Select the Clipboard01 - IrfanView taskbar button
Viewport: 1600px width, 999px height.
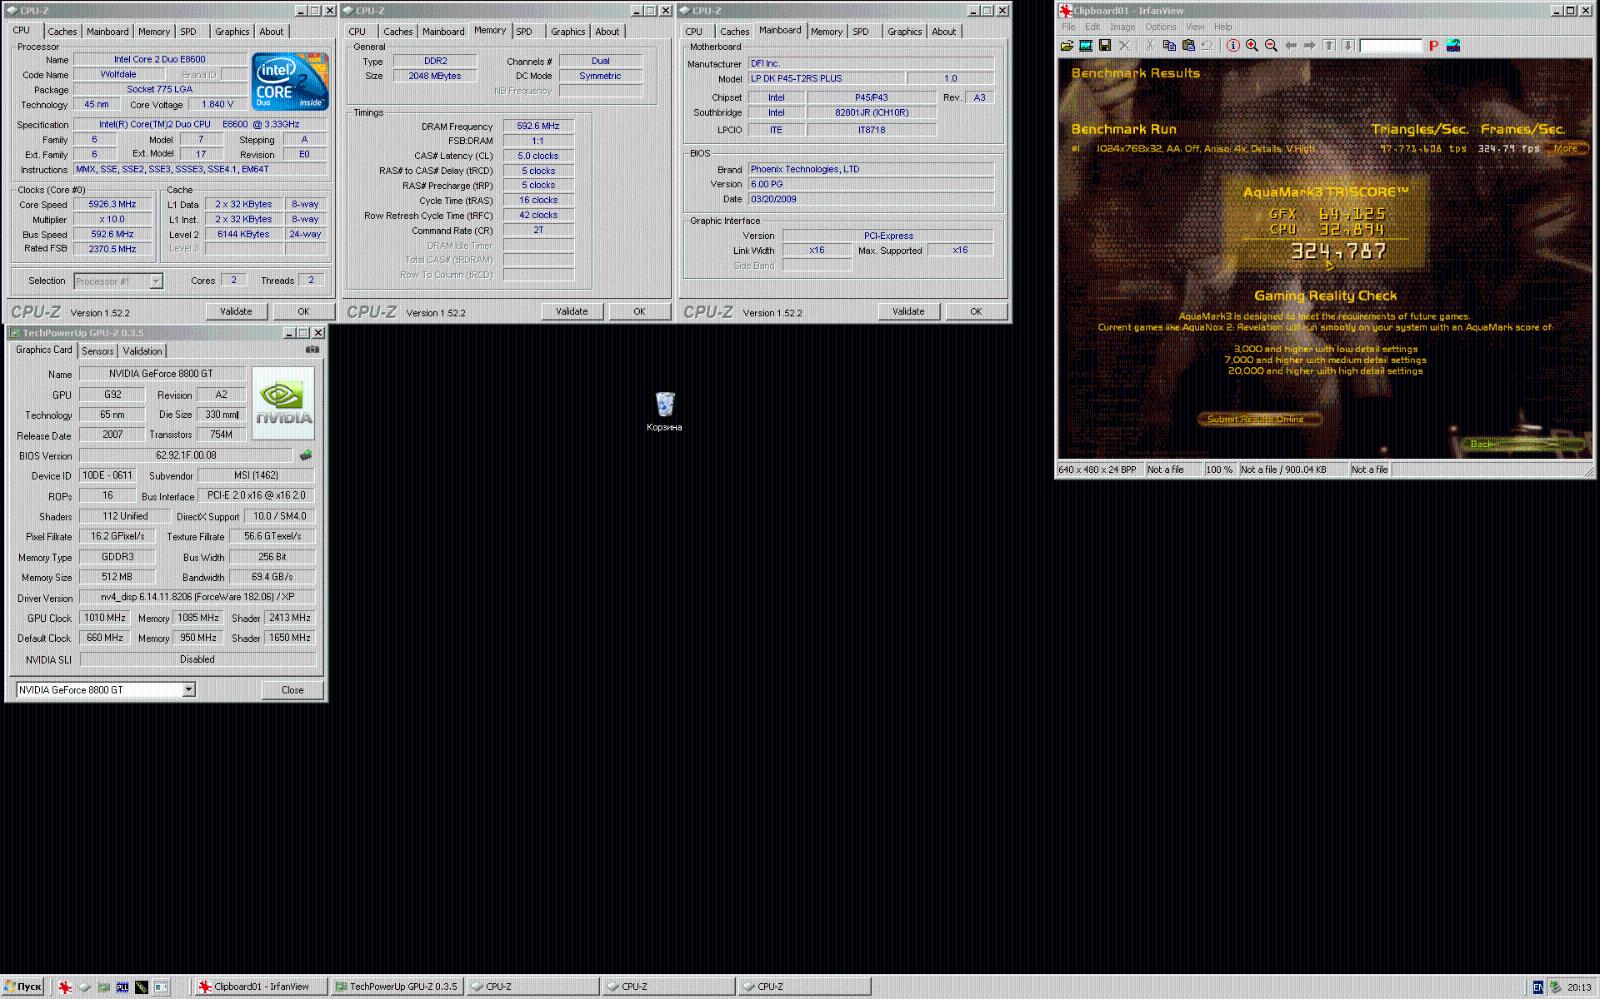coord(261,987)
